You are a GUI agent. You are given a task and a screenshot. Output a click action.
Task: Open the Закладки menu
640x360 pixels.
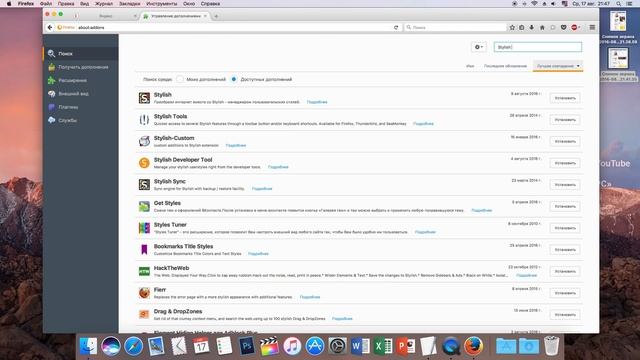(x=129, y=4)
